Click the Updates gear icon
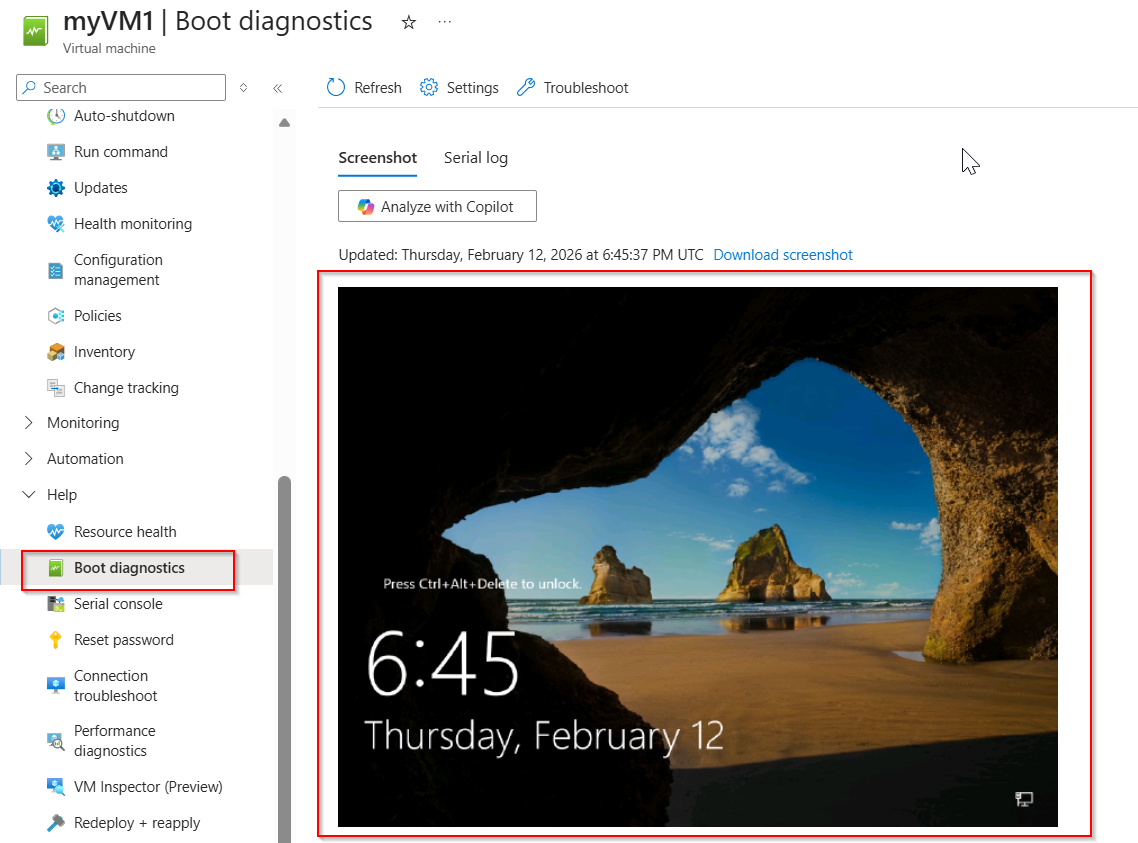This screenshot has width=1138, height=843. [x=56, y=188]
